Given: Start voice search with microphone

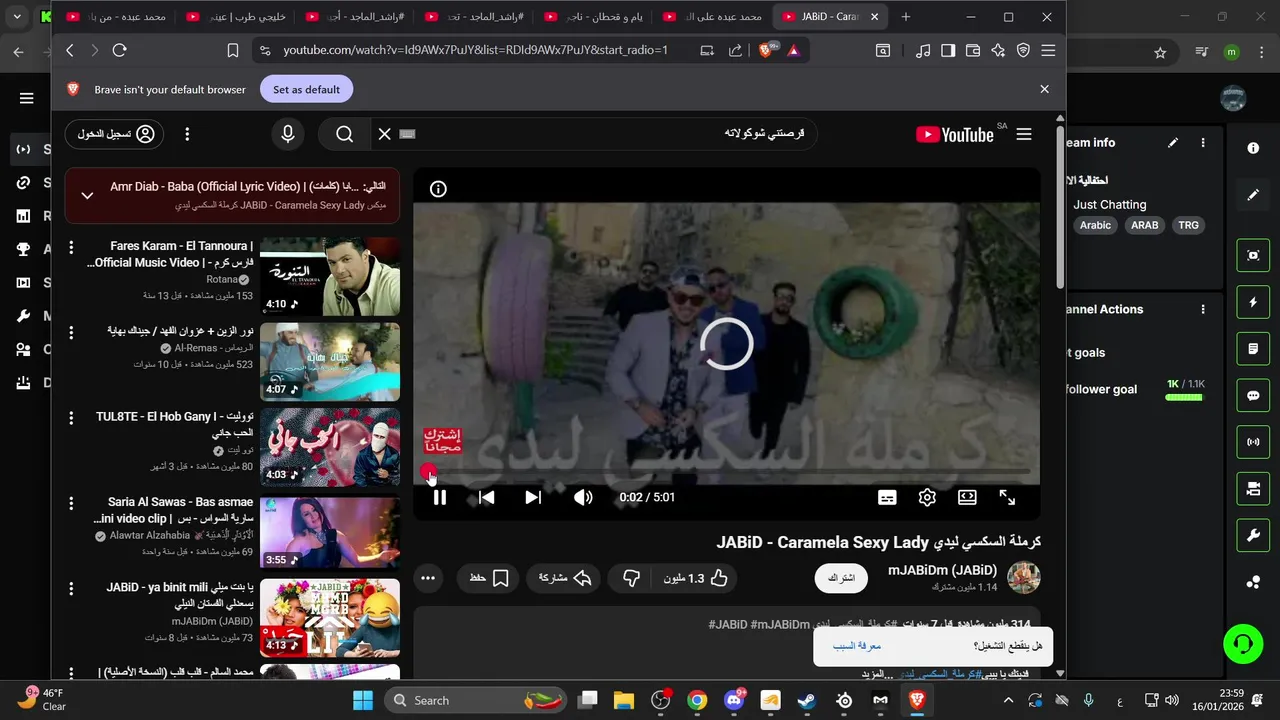Looking at the screenshot, I should (288, 134).
